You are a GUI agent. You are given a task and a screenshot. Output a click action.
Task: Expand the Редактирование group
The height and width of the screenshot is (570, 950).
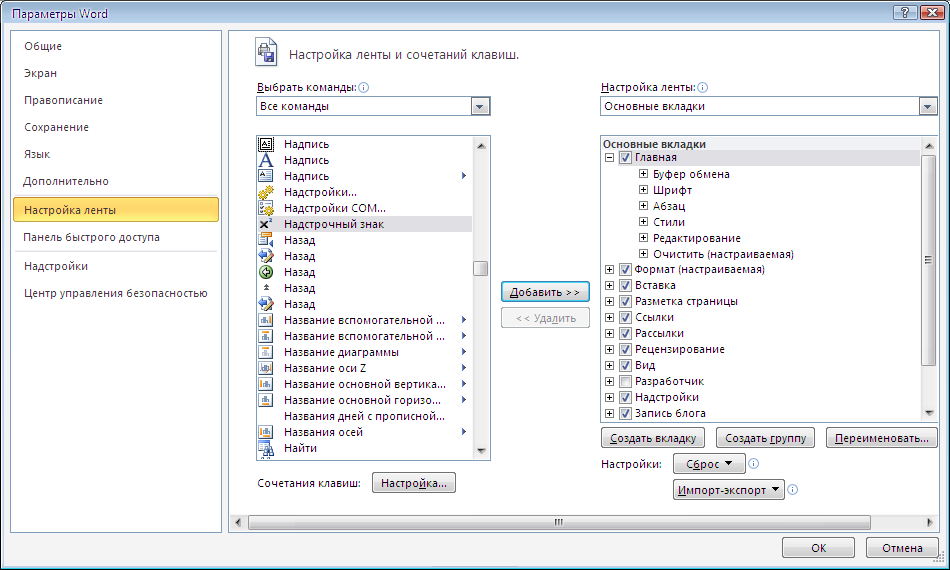click(x=643, y=237)
